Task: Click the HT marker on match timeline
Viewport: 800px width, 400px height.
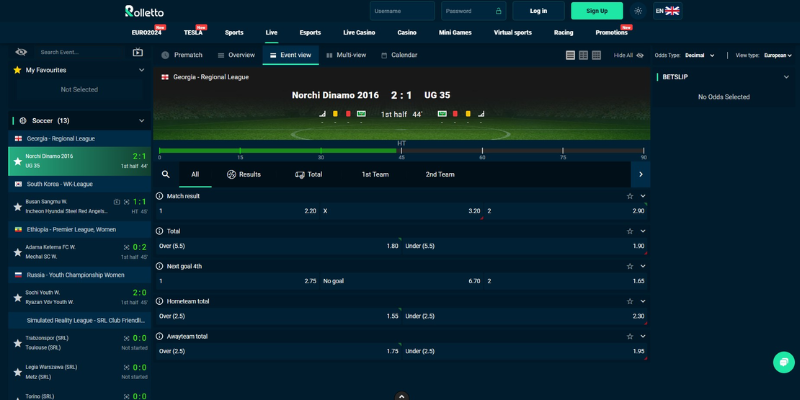Action: [x=401, y=144]
